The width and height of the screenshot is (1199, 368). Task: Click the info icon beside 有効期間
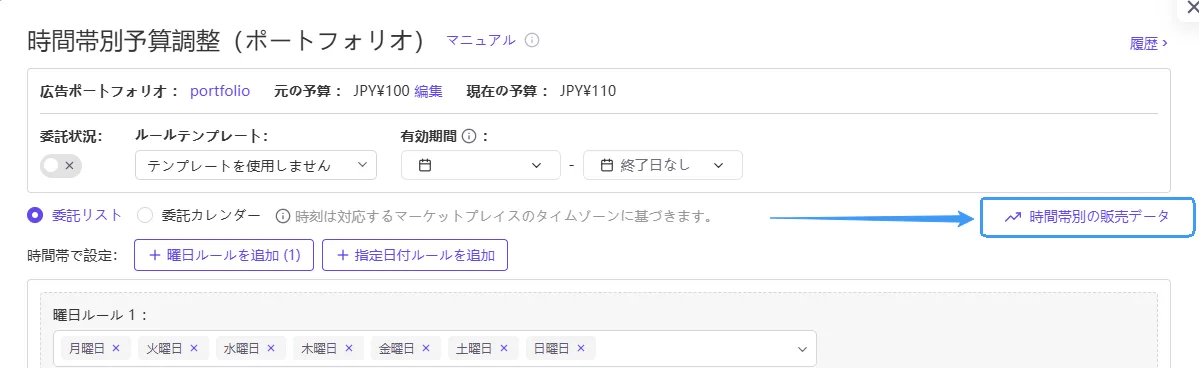(470, 137)
